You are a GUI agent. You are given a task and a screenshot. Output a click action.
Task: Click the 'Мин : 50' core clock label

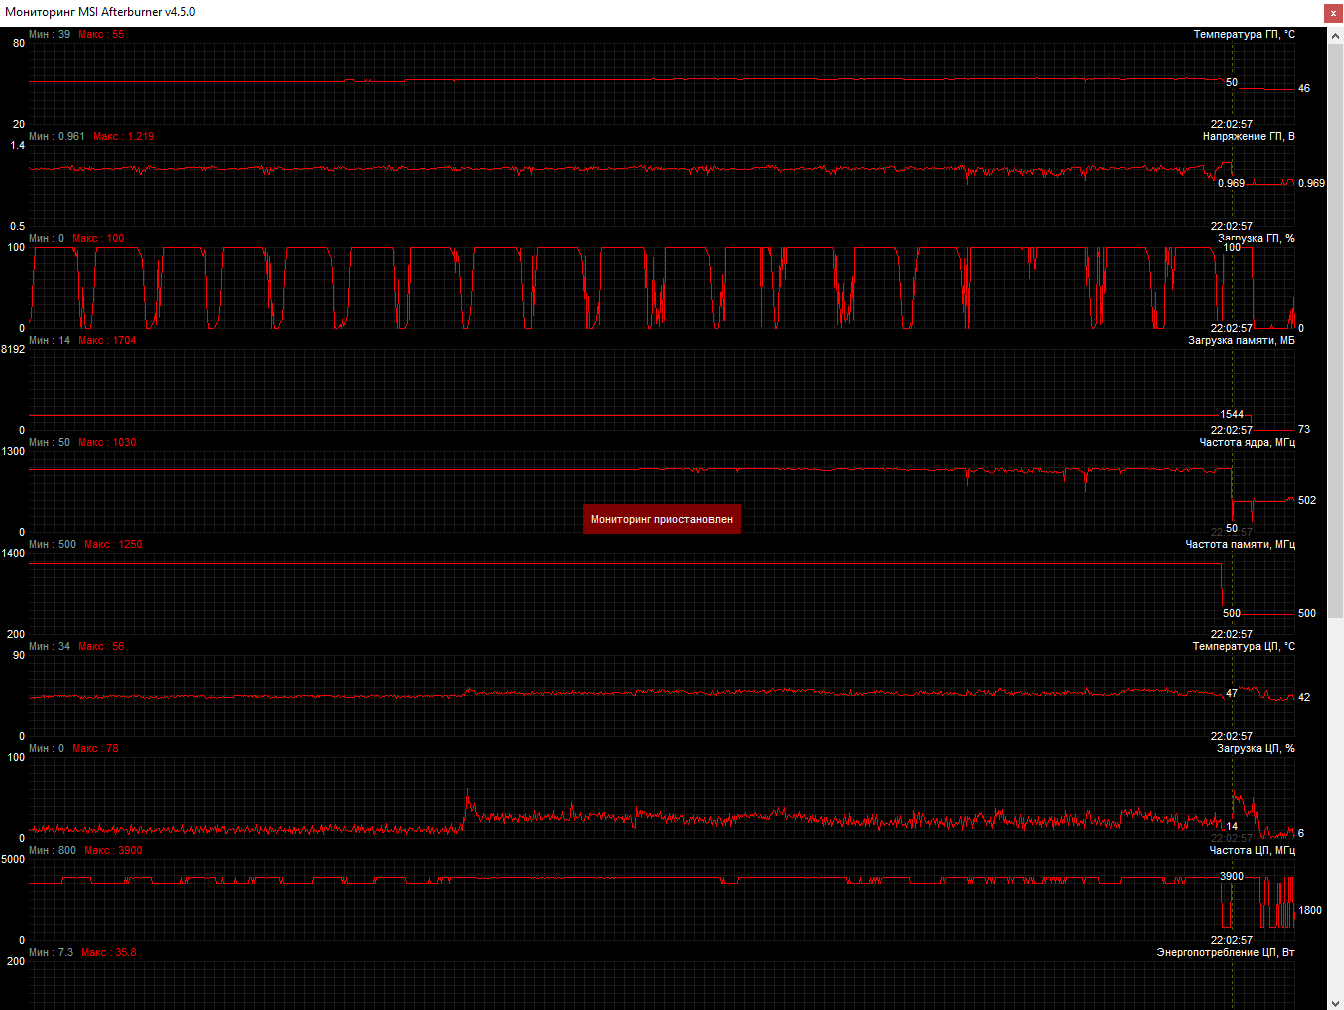pos(50,442)
